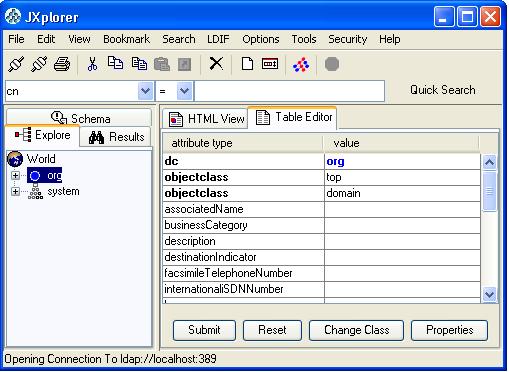Click the table scrollbar up arrow
Screen dimensions: 509x372
(x=489, y=162)
